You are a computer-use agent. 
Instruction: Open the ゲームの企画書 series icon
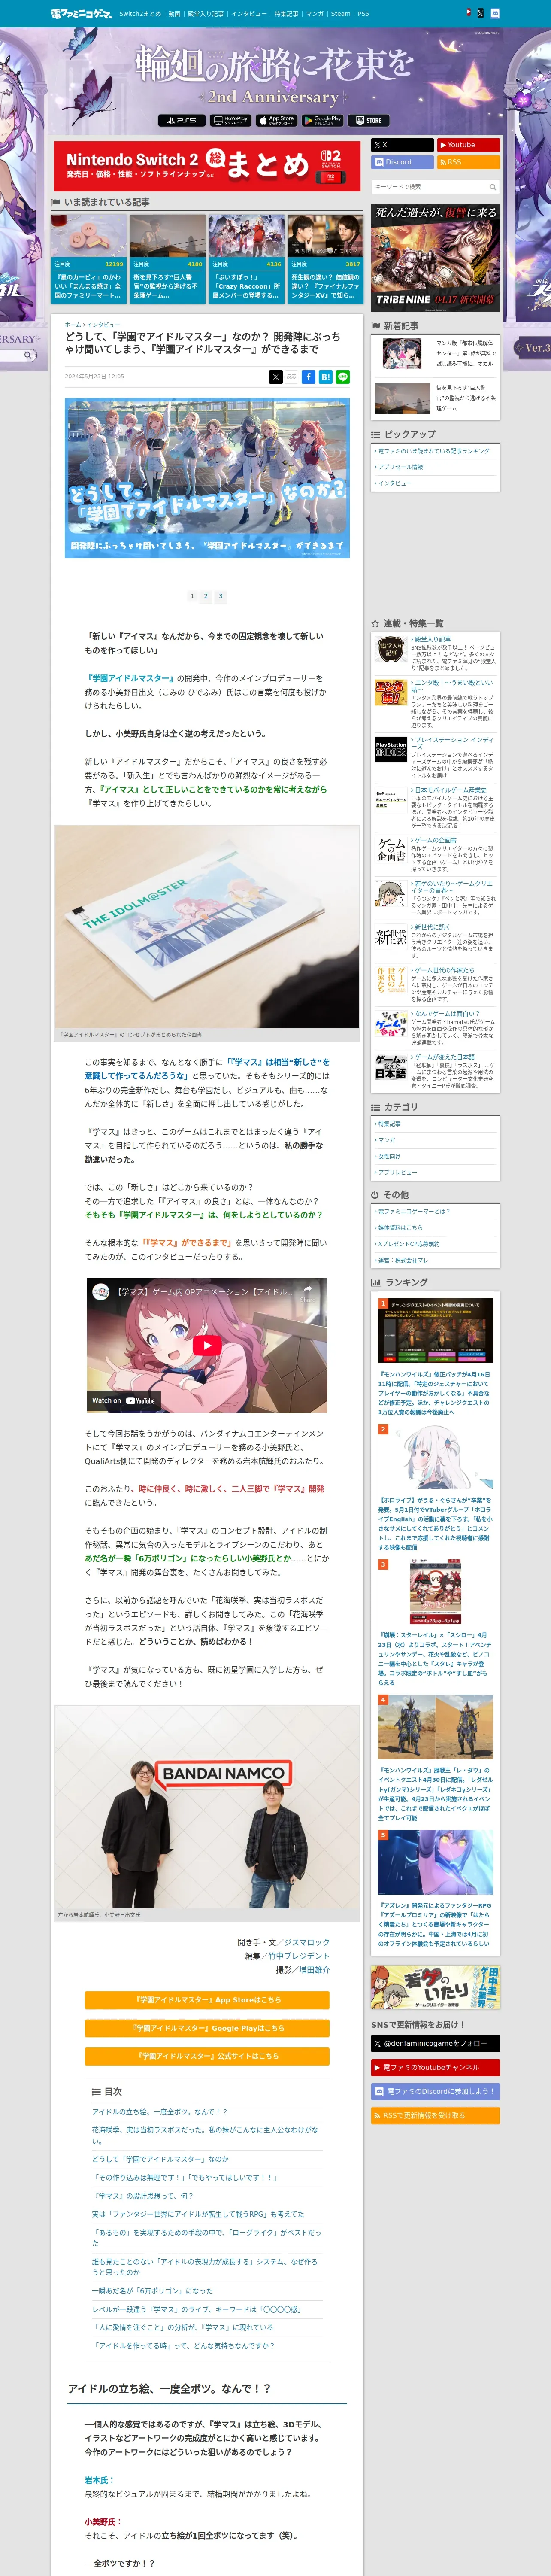point(391,851)
